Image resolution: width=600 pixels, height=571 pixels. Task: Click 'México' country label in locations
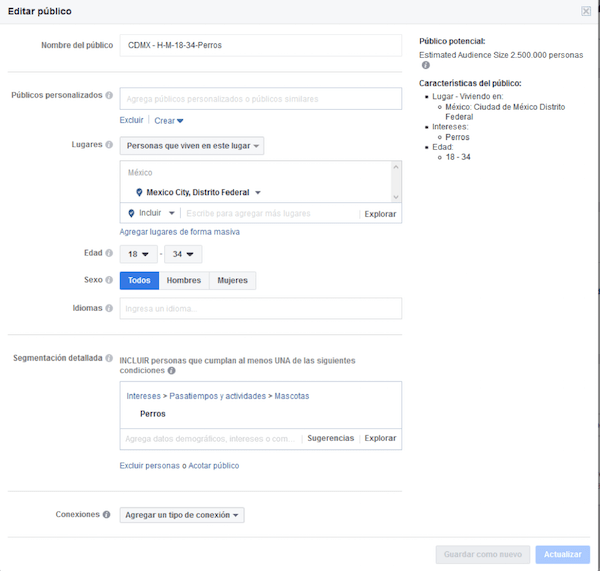pos(140,173)
